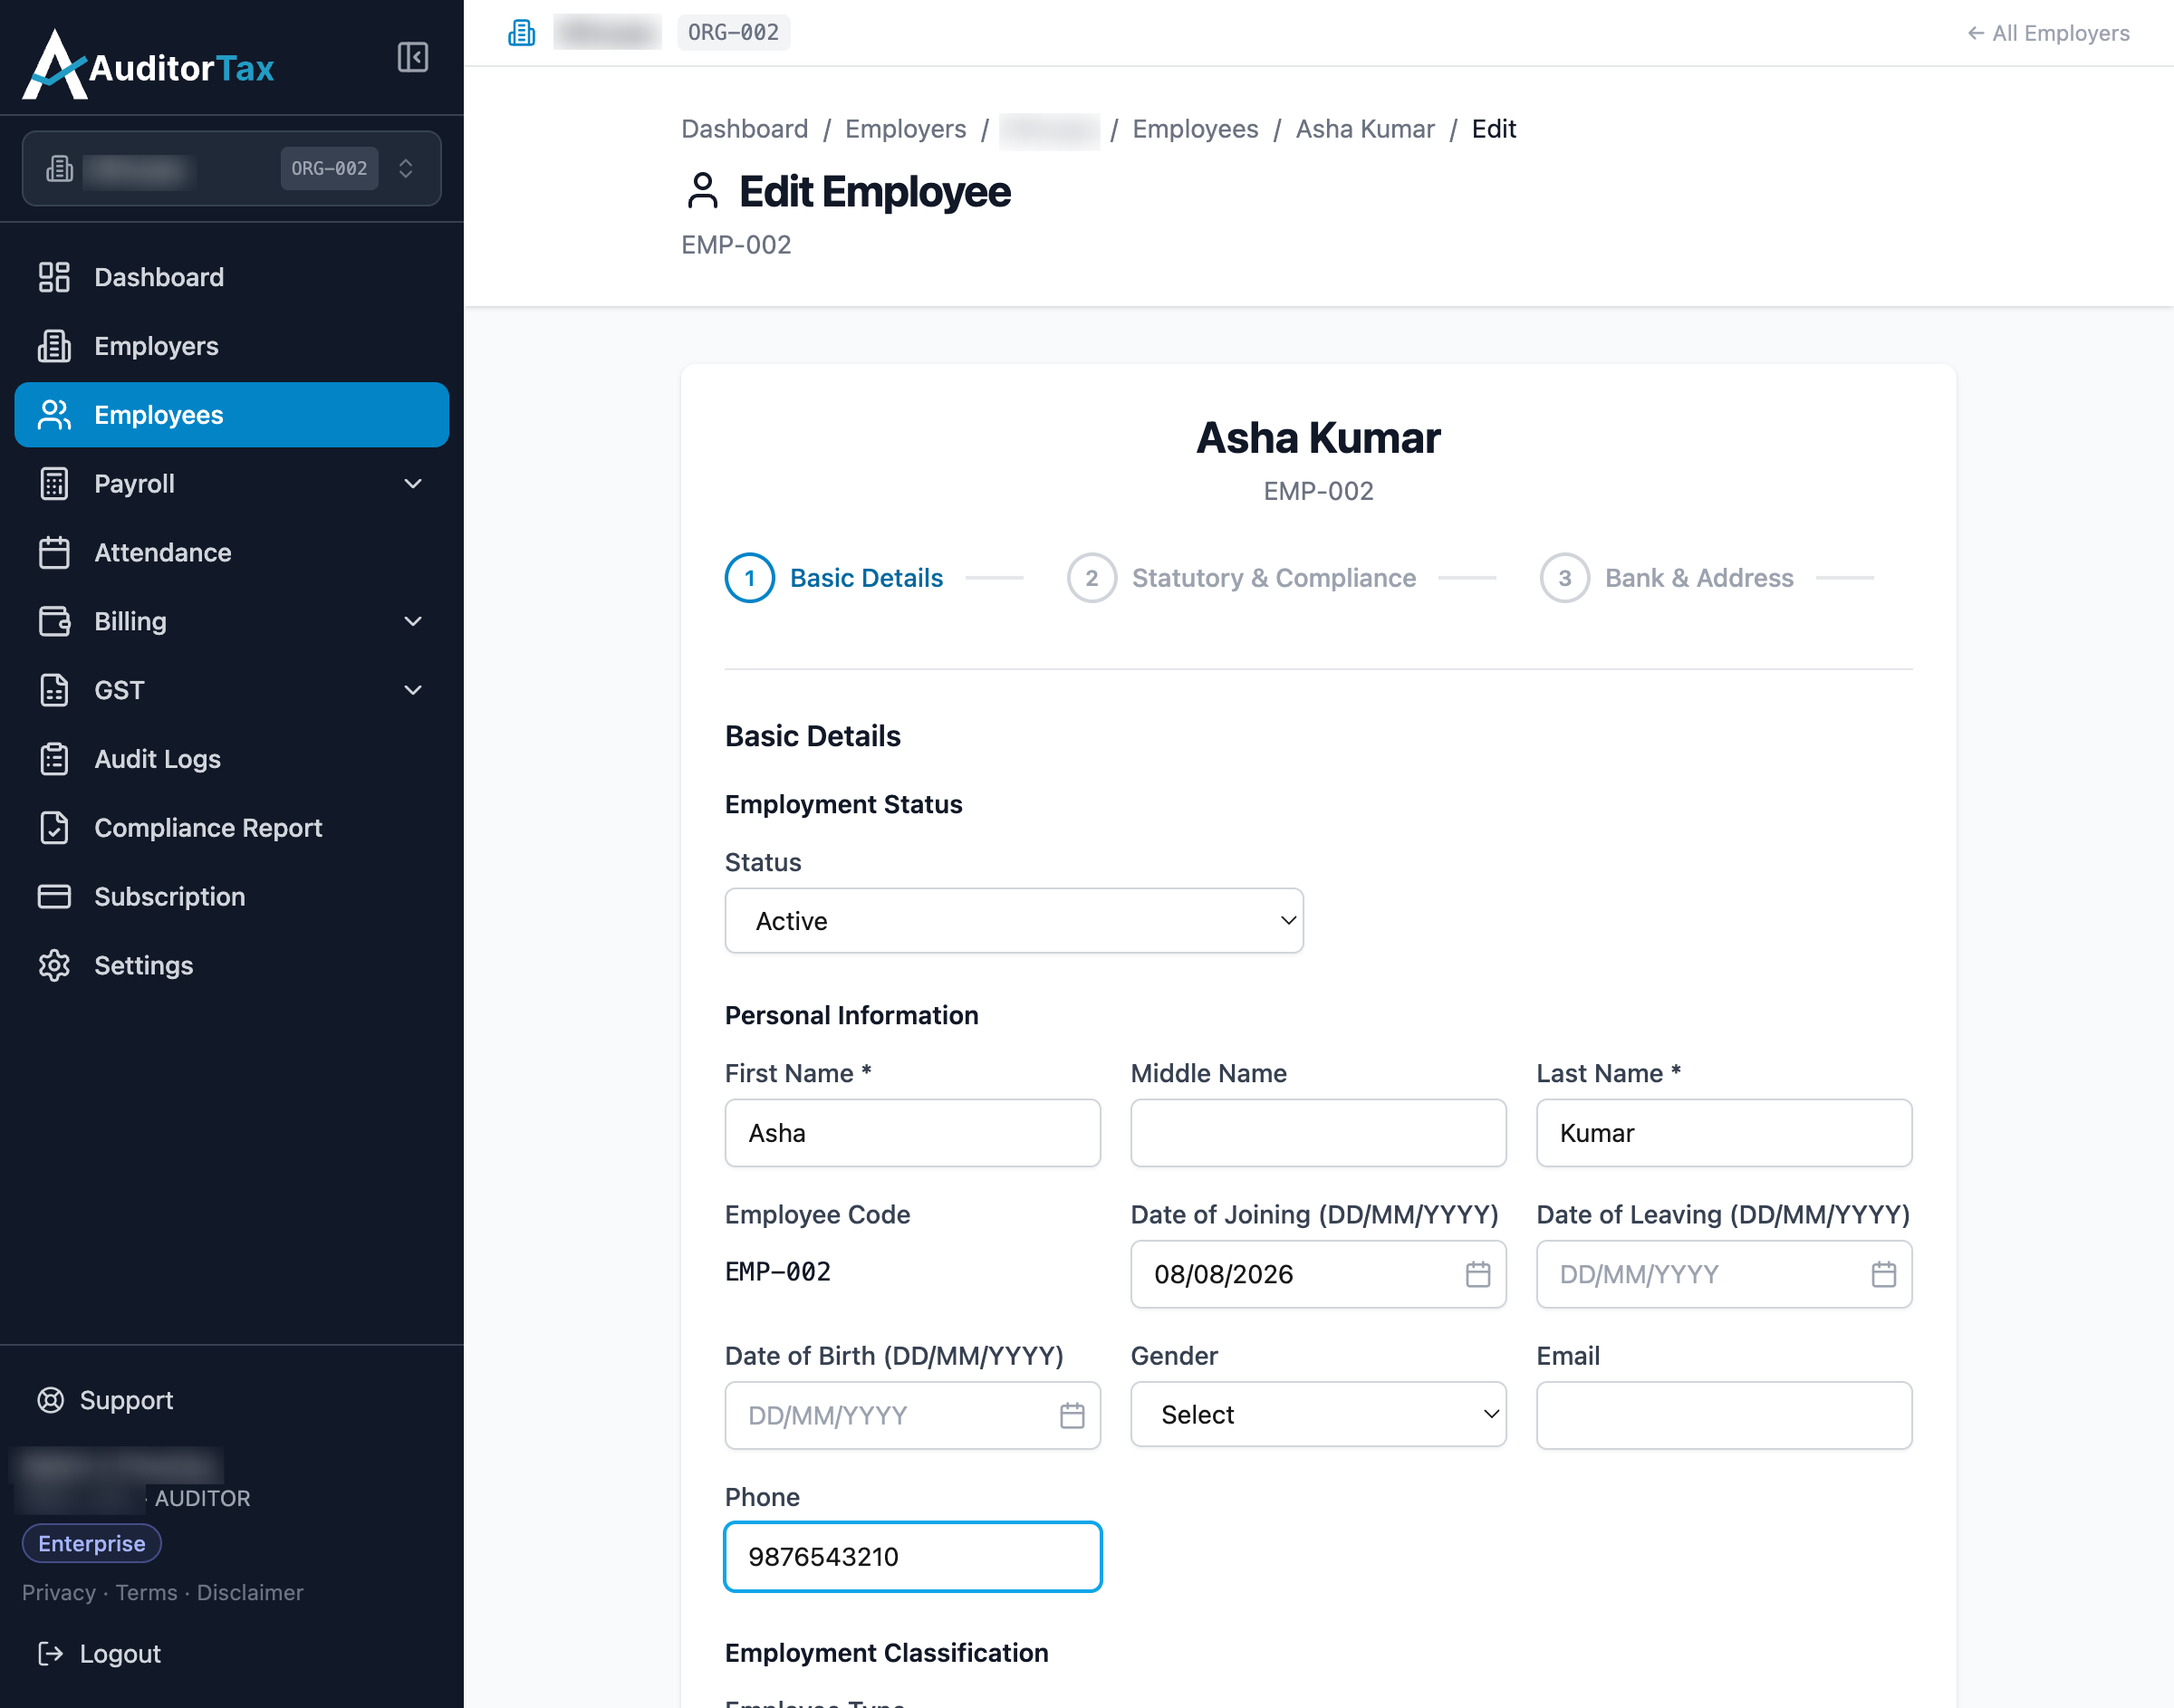Click the Logout icon
Viewport: 2174px width, 1708px height.
click(50, 1654)
